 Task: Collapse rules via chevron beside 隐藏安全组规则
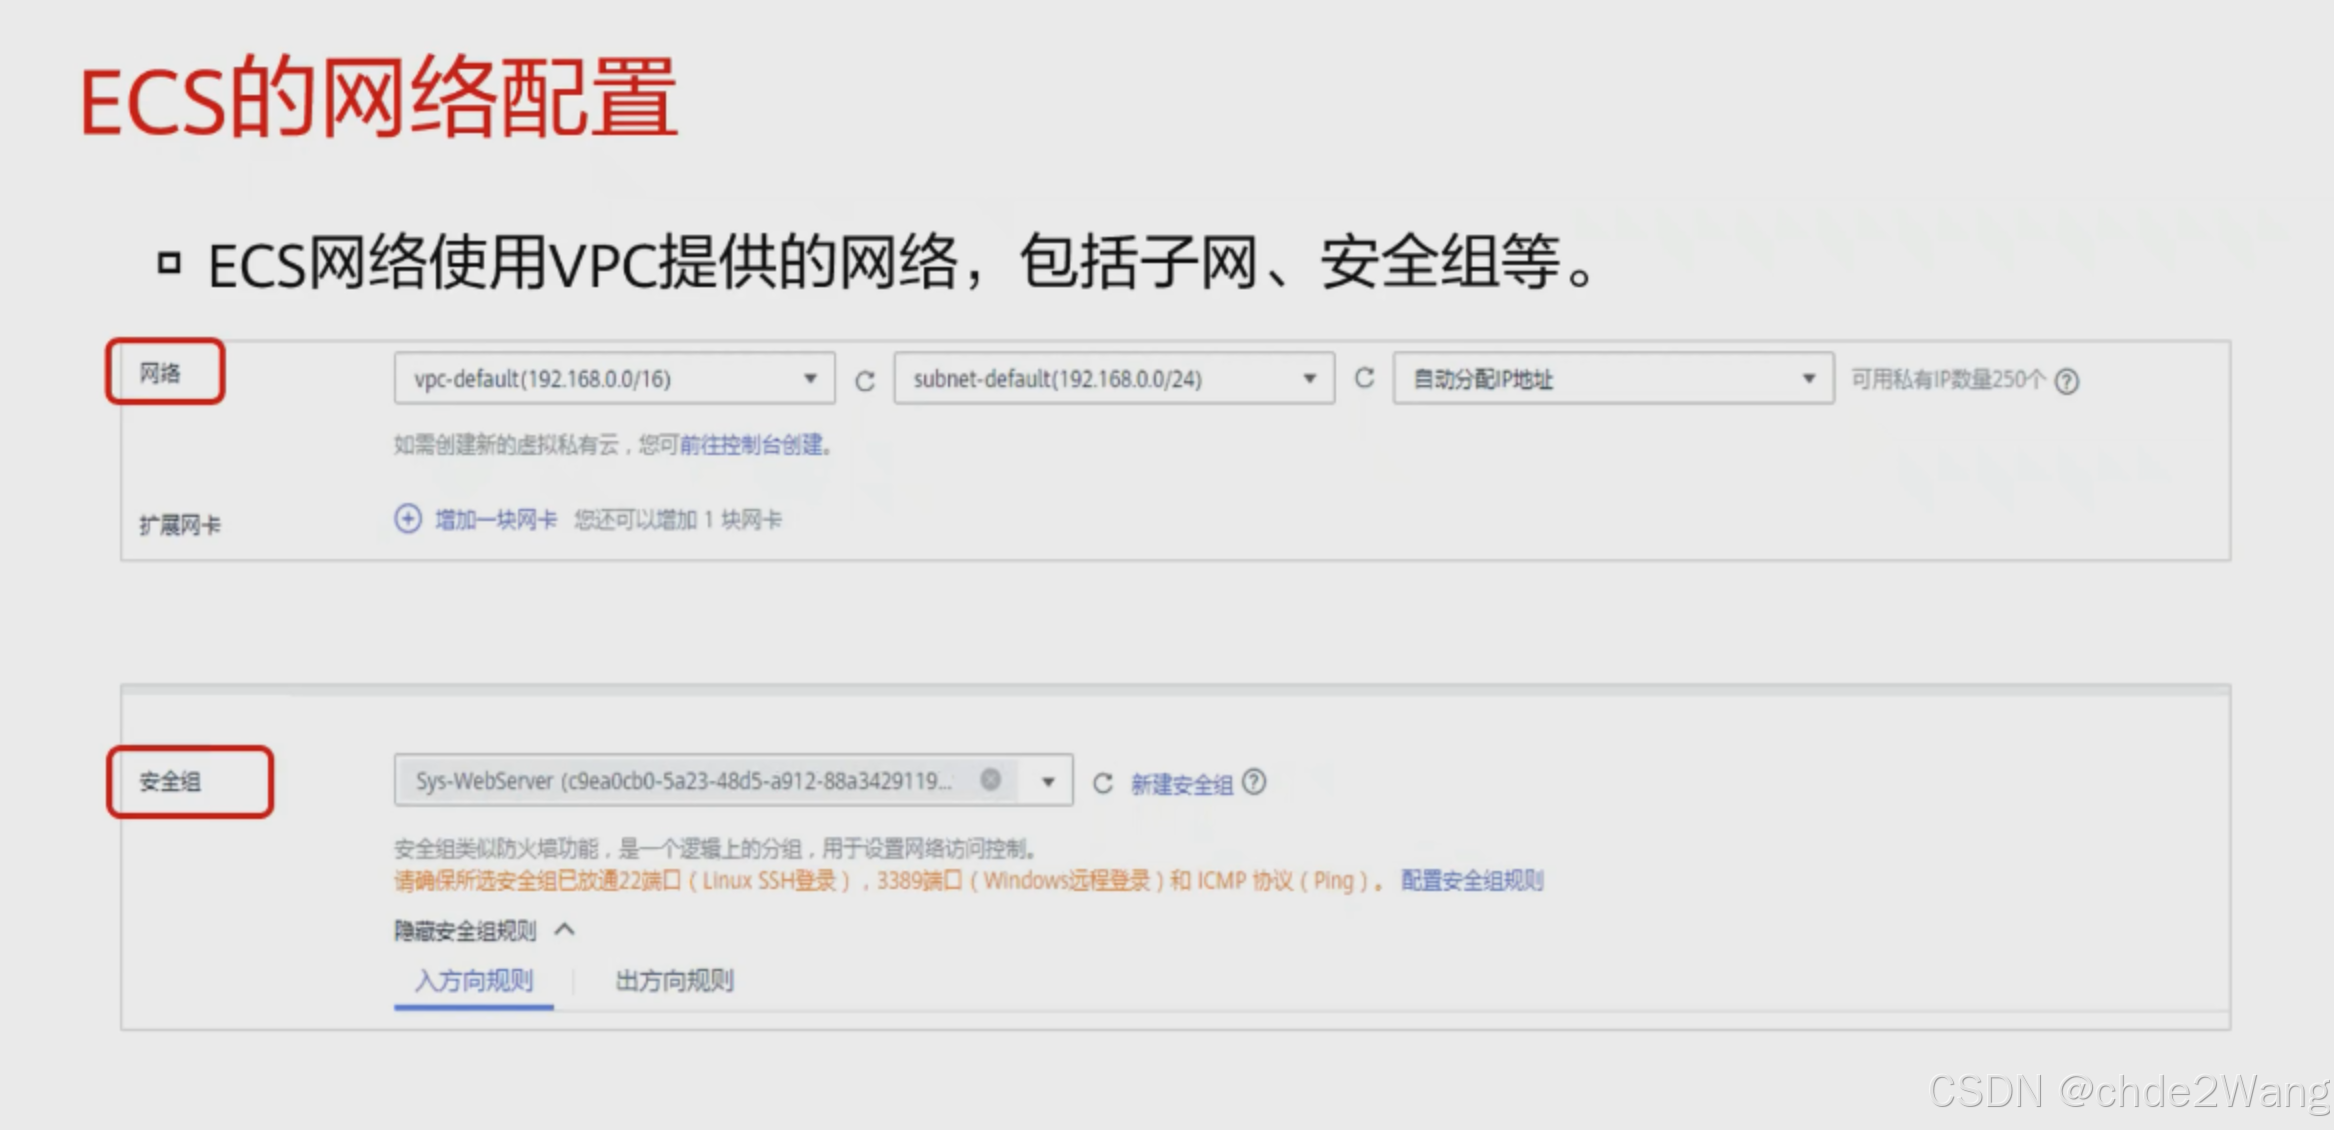(x=565, y=929)
